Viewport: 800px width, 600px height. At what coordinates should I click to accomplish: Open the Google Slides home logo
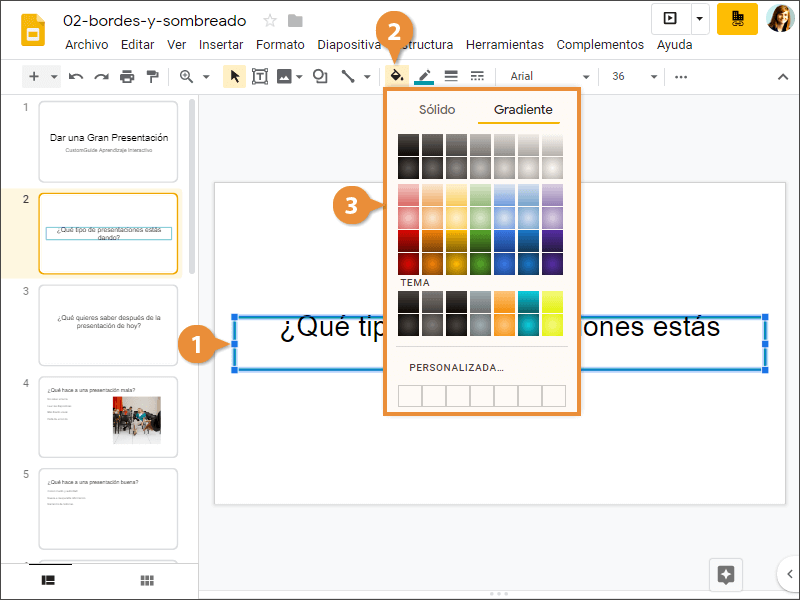tap(33, 31)
